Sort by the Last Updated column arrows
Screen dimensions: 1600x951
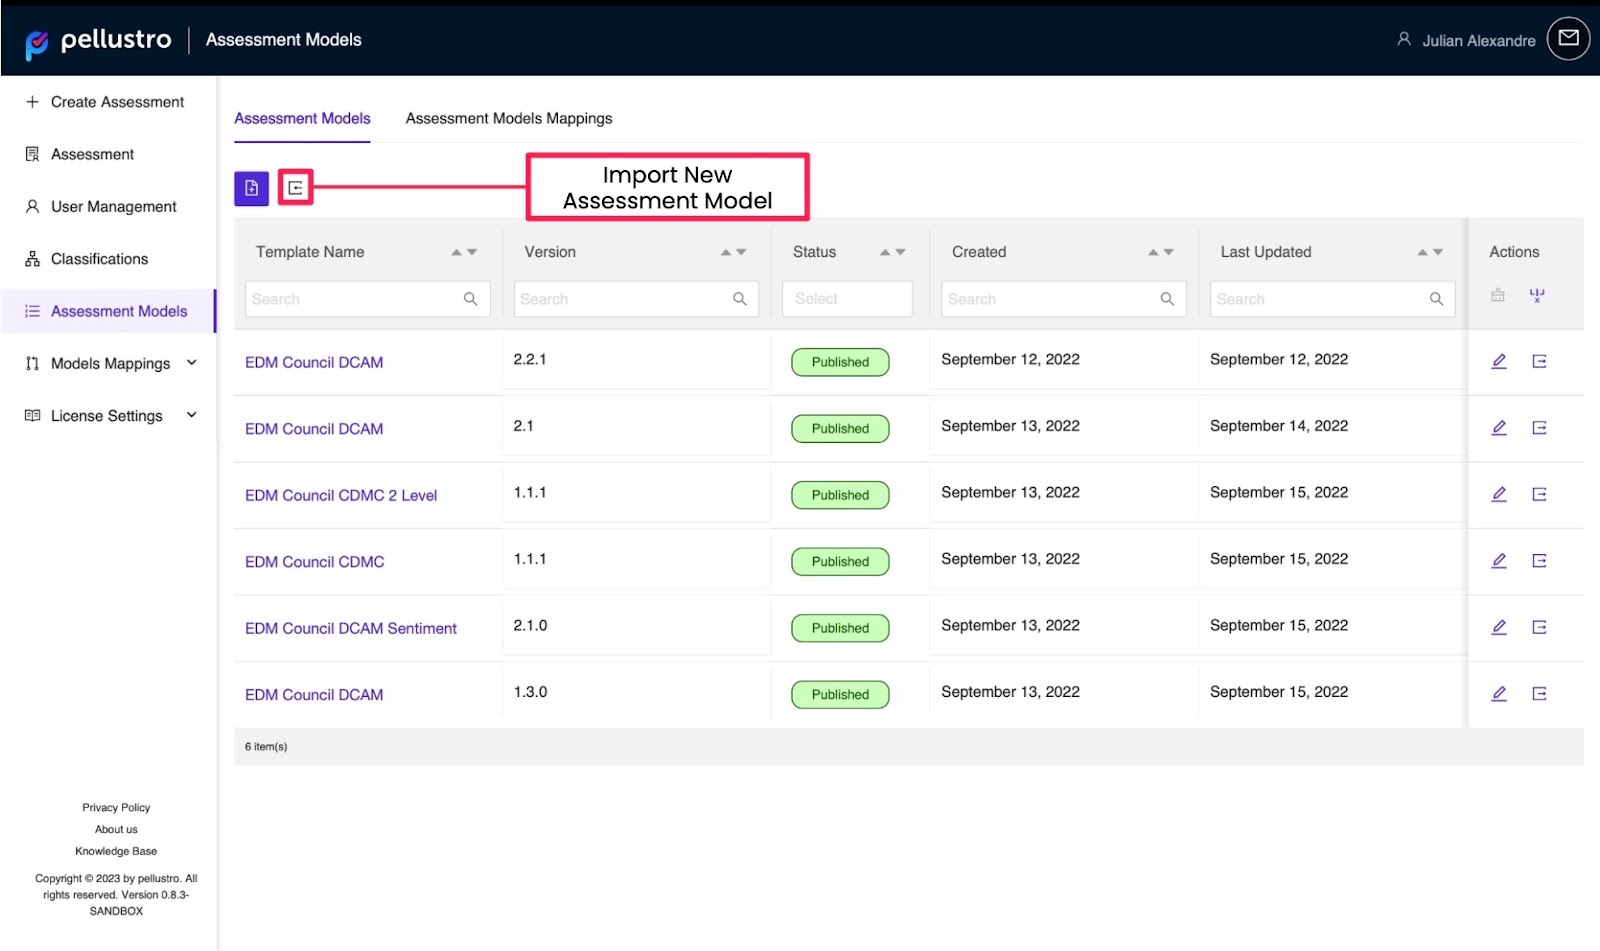(1429, 252)
